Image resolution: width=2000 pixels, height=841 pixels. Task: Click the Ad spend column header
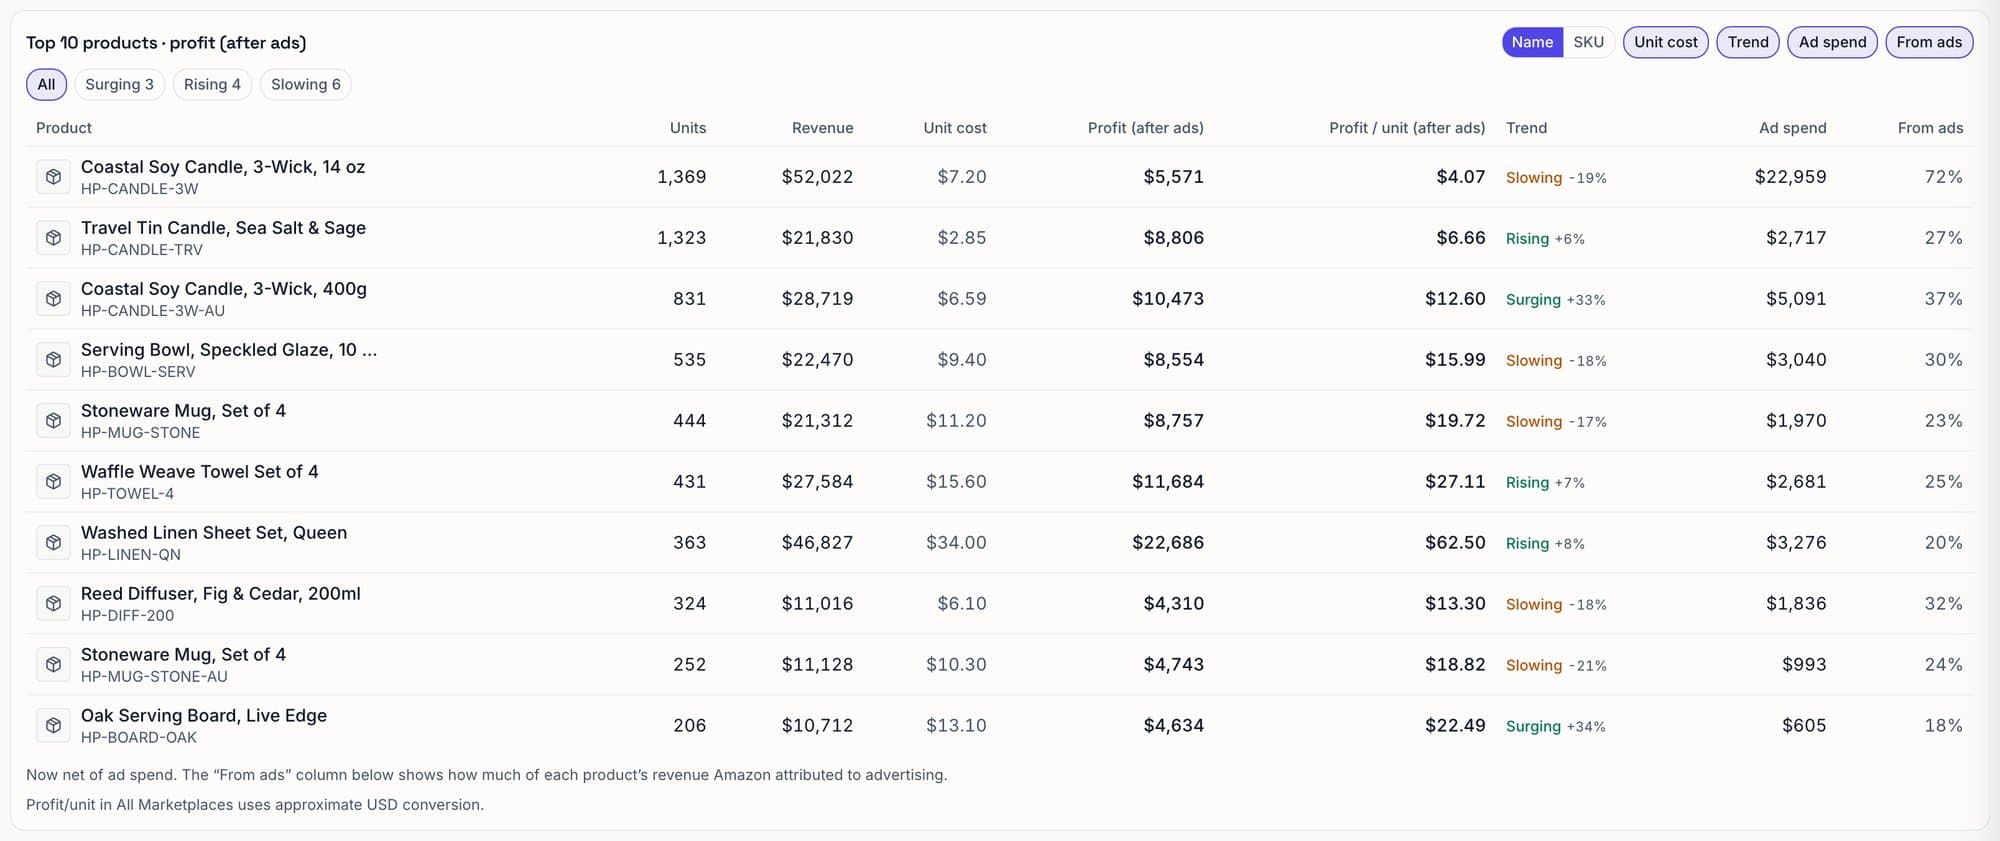coord(1793,128)
